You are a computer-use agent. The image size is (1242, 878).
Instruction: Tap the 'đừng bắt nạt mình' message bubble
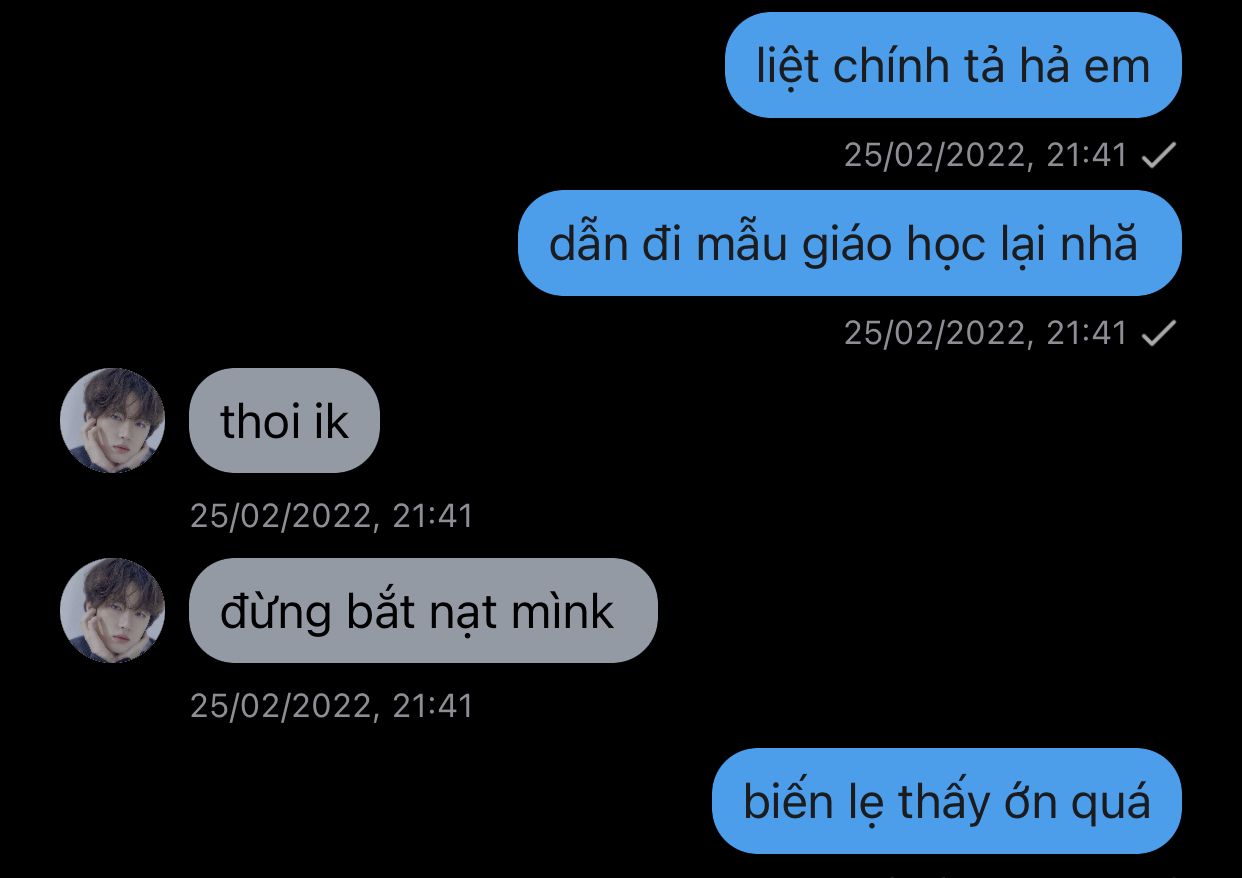click(423, 610)
